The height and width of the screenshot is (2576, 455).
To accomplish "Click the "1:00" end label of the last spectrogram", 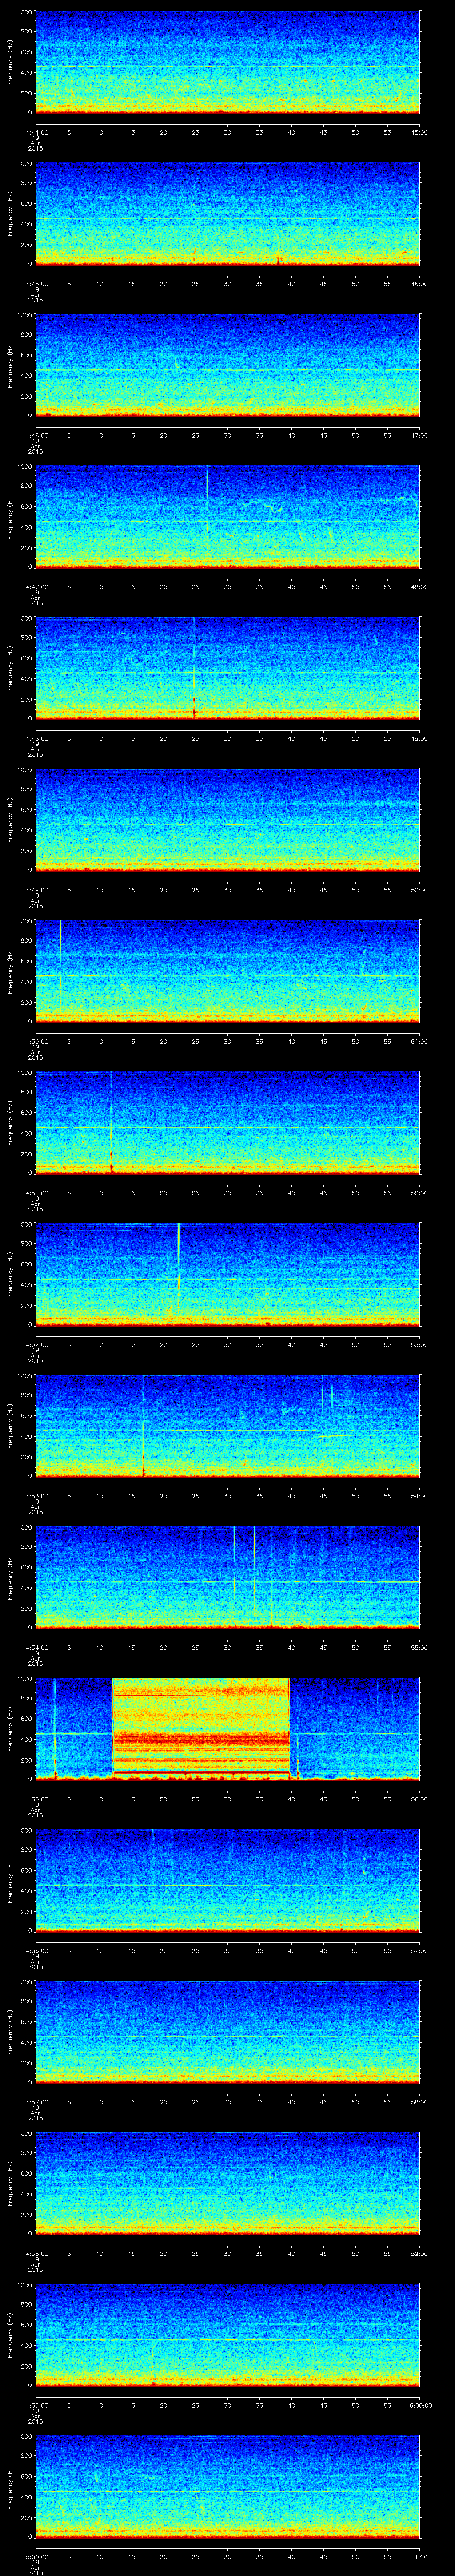I will pyautogui.click(x=420, y=2556).
